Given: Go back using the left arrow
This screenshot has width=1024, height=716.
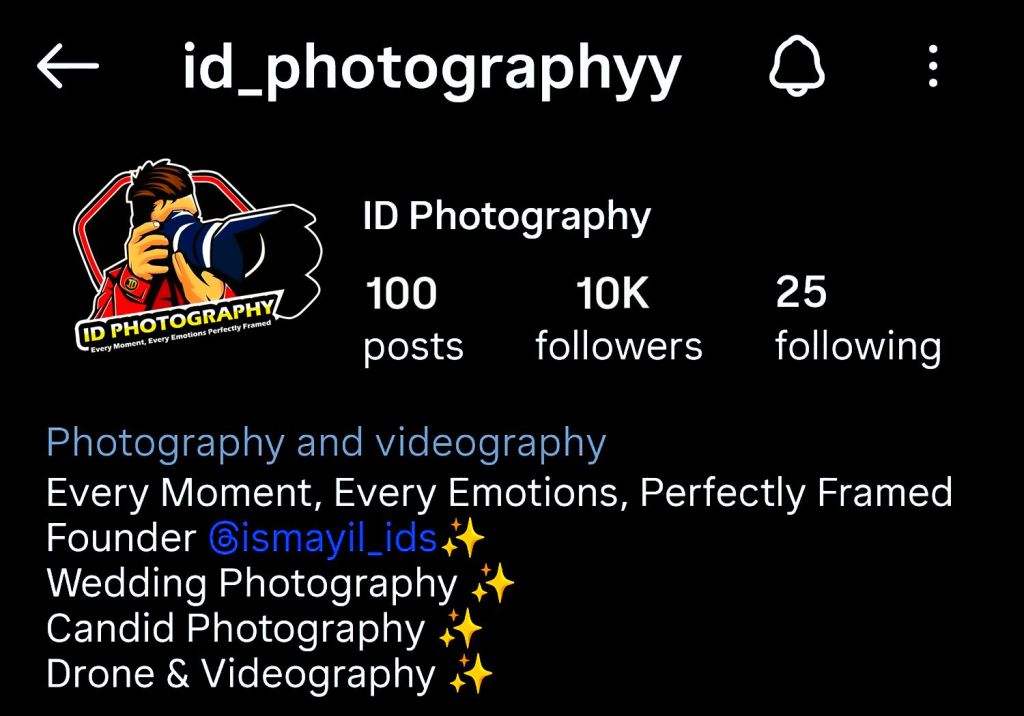Looking at the screenshot, I should click(68, 66).
